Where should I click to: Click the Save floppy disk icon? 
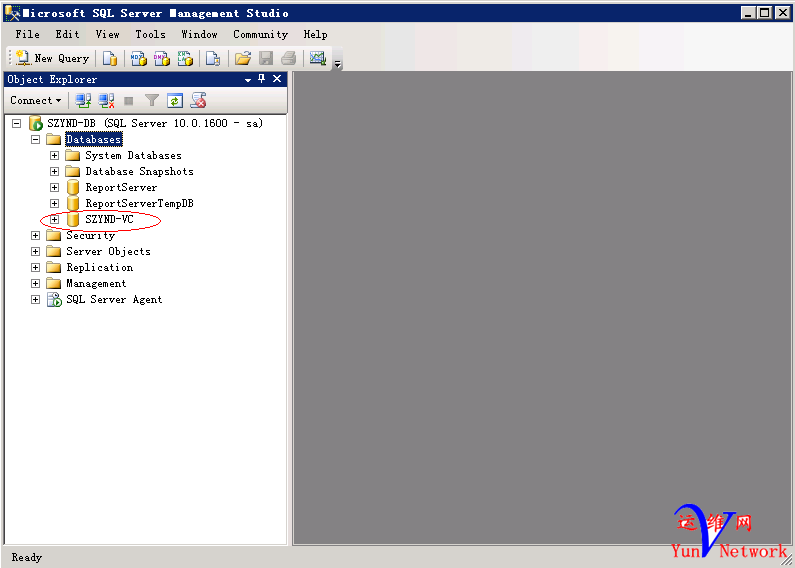coord(266,59)
